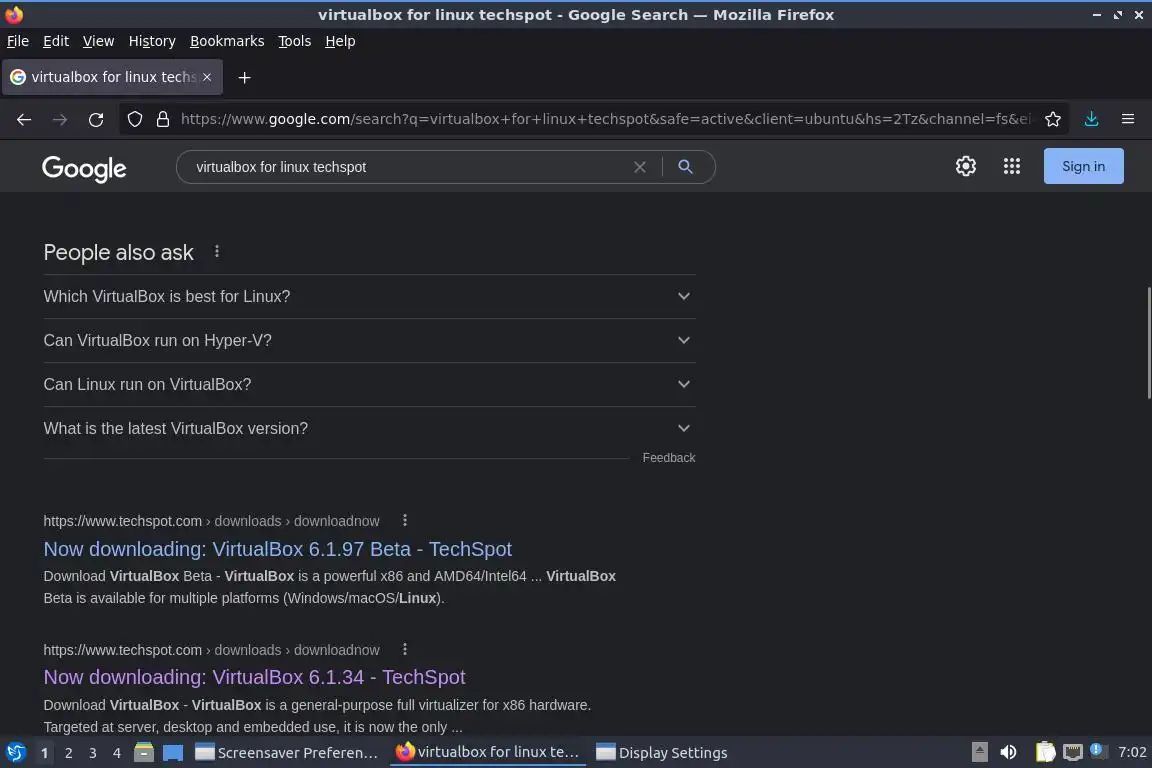Switch to Screensaver Preferences window in taskbar
The image size is (1152, 768).
tap(287, 753)
